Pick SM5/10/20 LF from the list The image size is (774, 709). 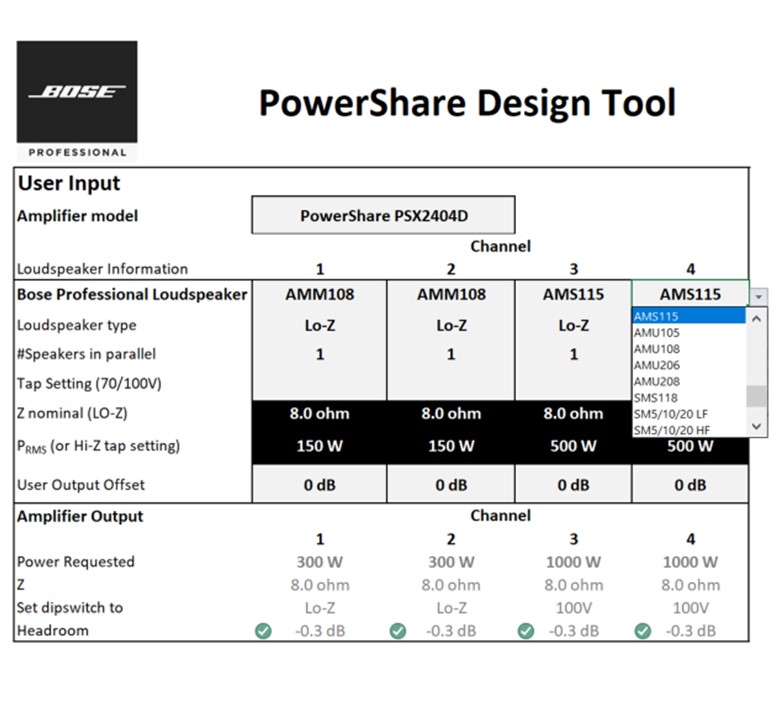tap(688, 413)
